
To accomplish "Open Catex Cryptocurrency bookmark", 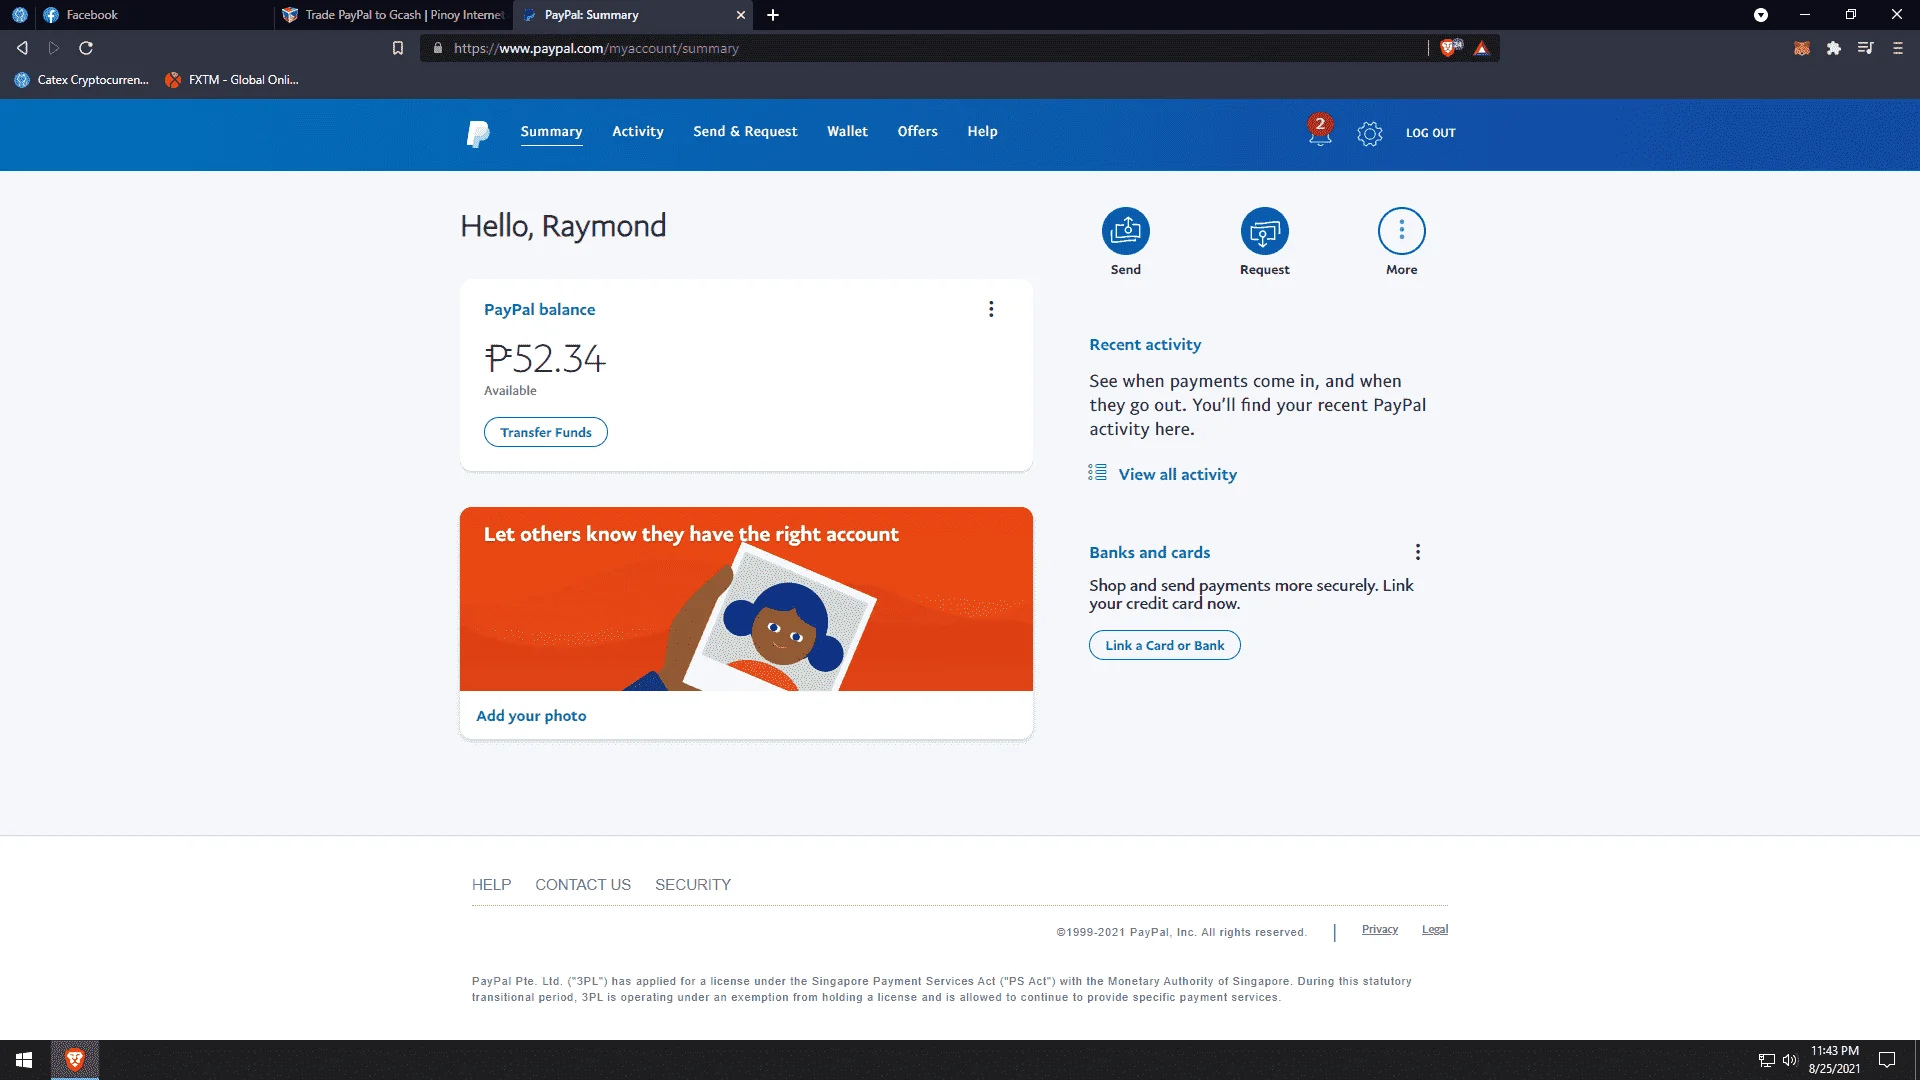I will 82,80.
